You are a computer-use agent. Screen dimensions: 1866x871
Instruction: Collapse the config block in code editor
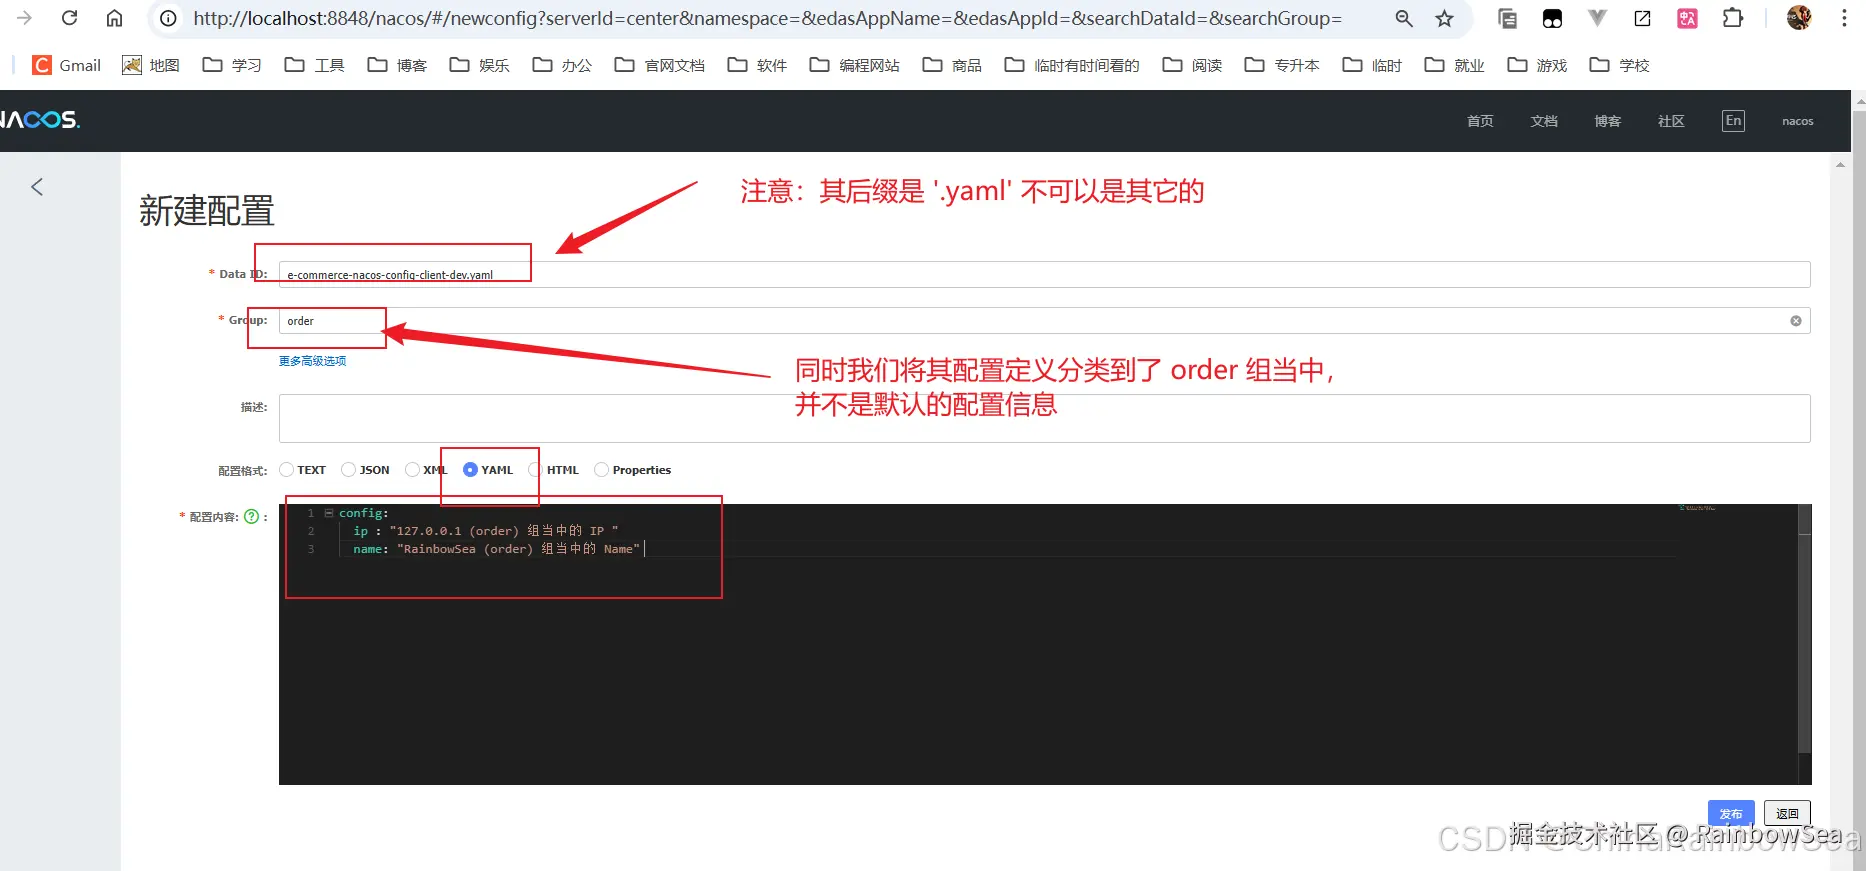(x=328, y=513)
